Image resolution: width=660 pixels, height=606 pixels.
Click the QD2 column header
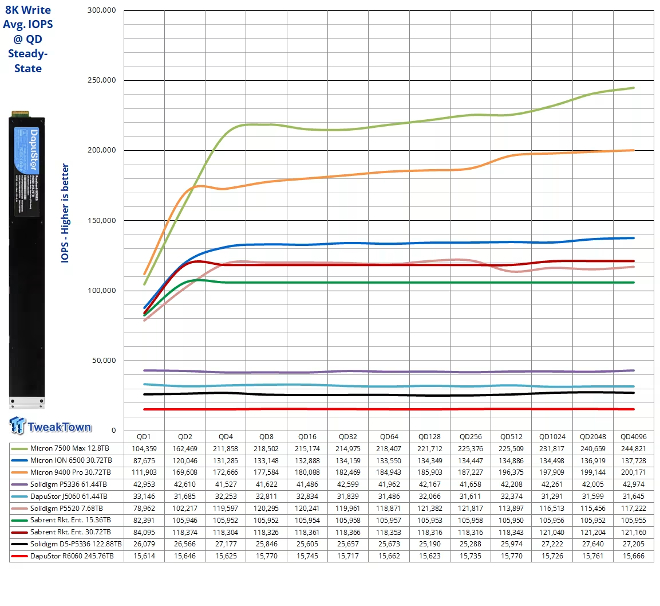[x=185, y=437]
